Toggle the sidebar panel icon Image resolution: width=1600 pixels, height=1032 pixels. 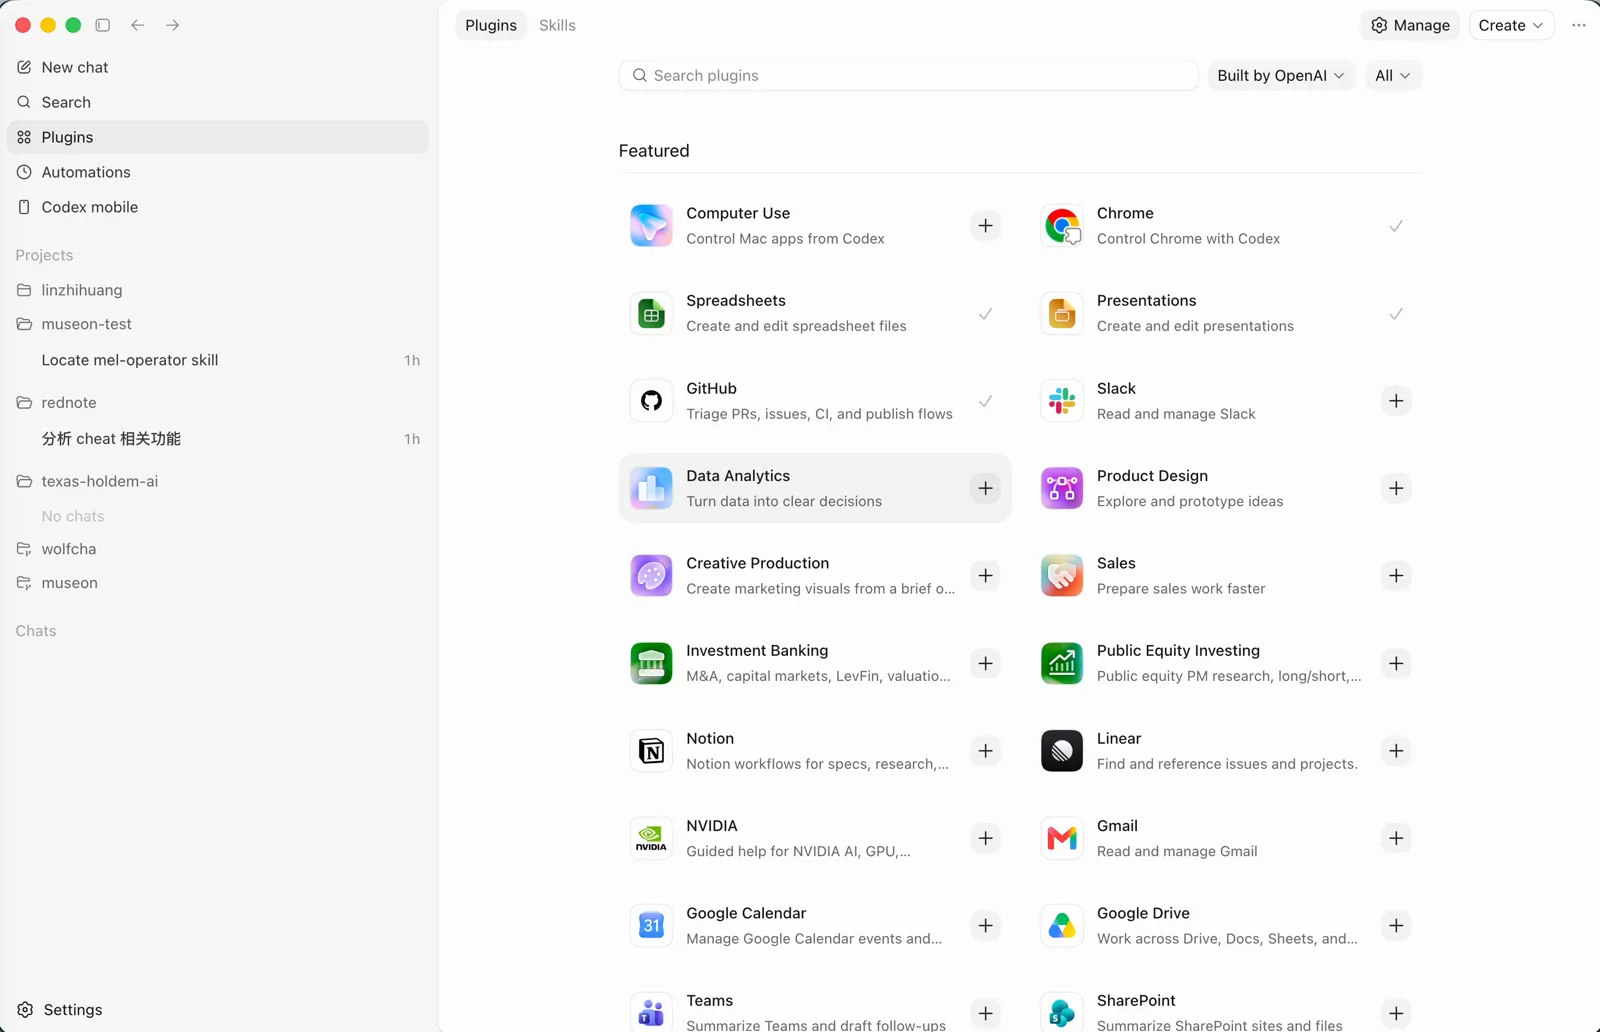102,25
